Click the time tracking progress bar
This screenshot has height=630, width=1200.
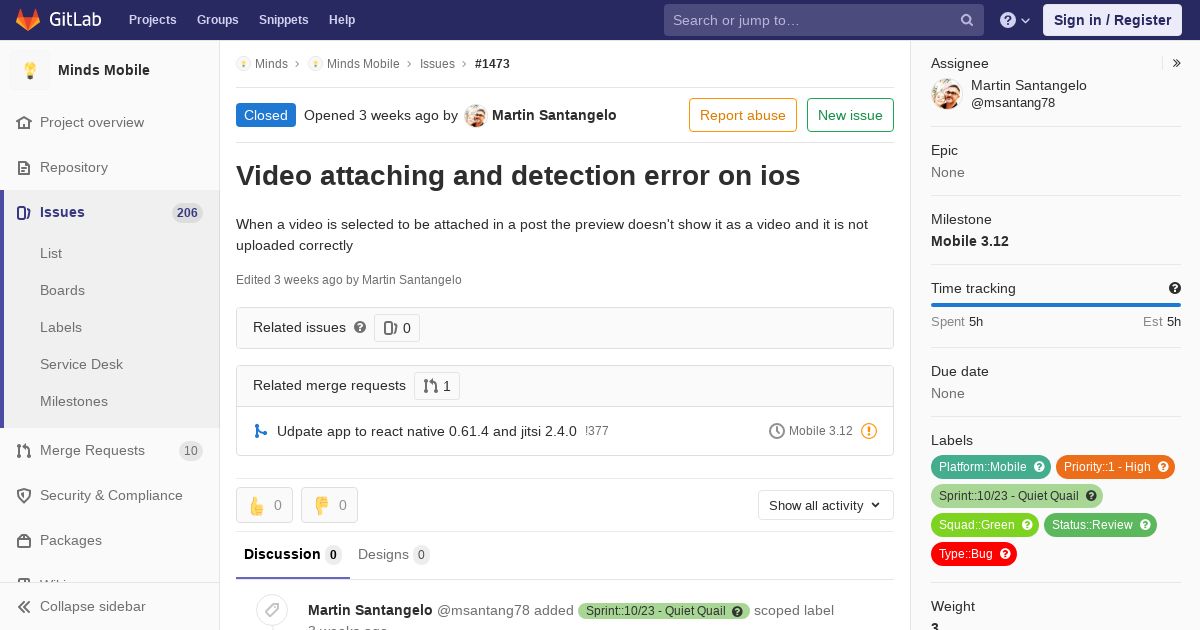pyautogui.click(x=1056, y=305)
